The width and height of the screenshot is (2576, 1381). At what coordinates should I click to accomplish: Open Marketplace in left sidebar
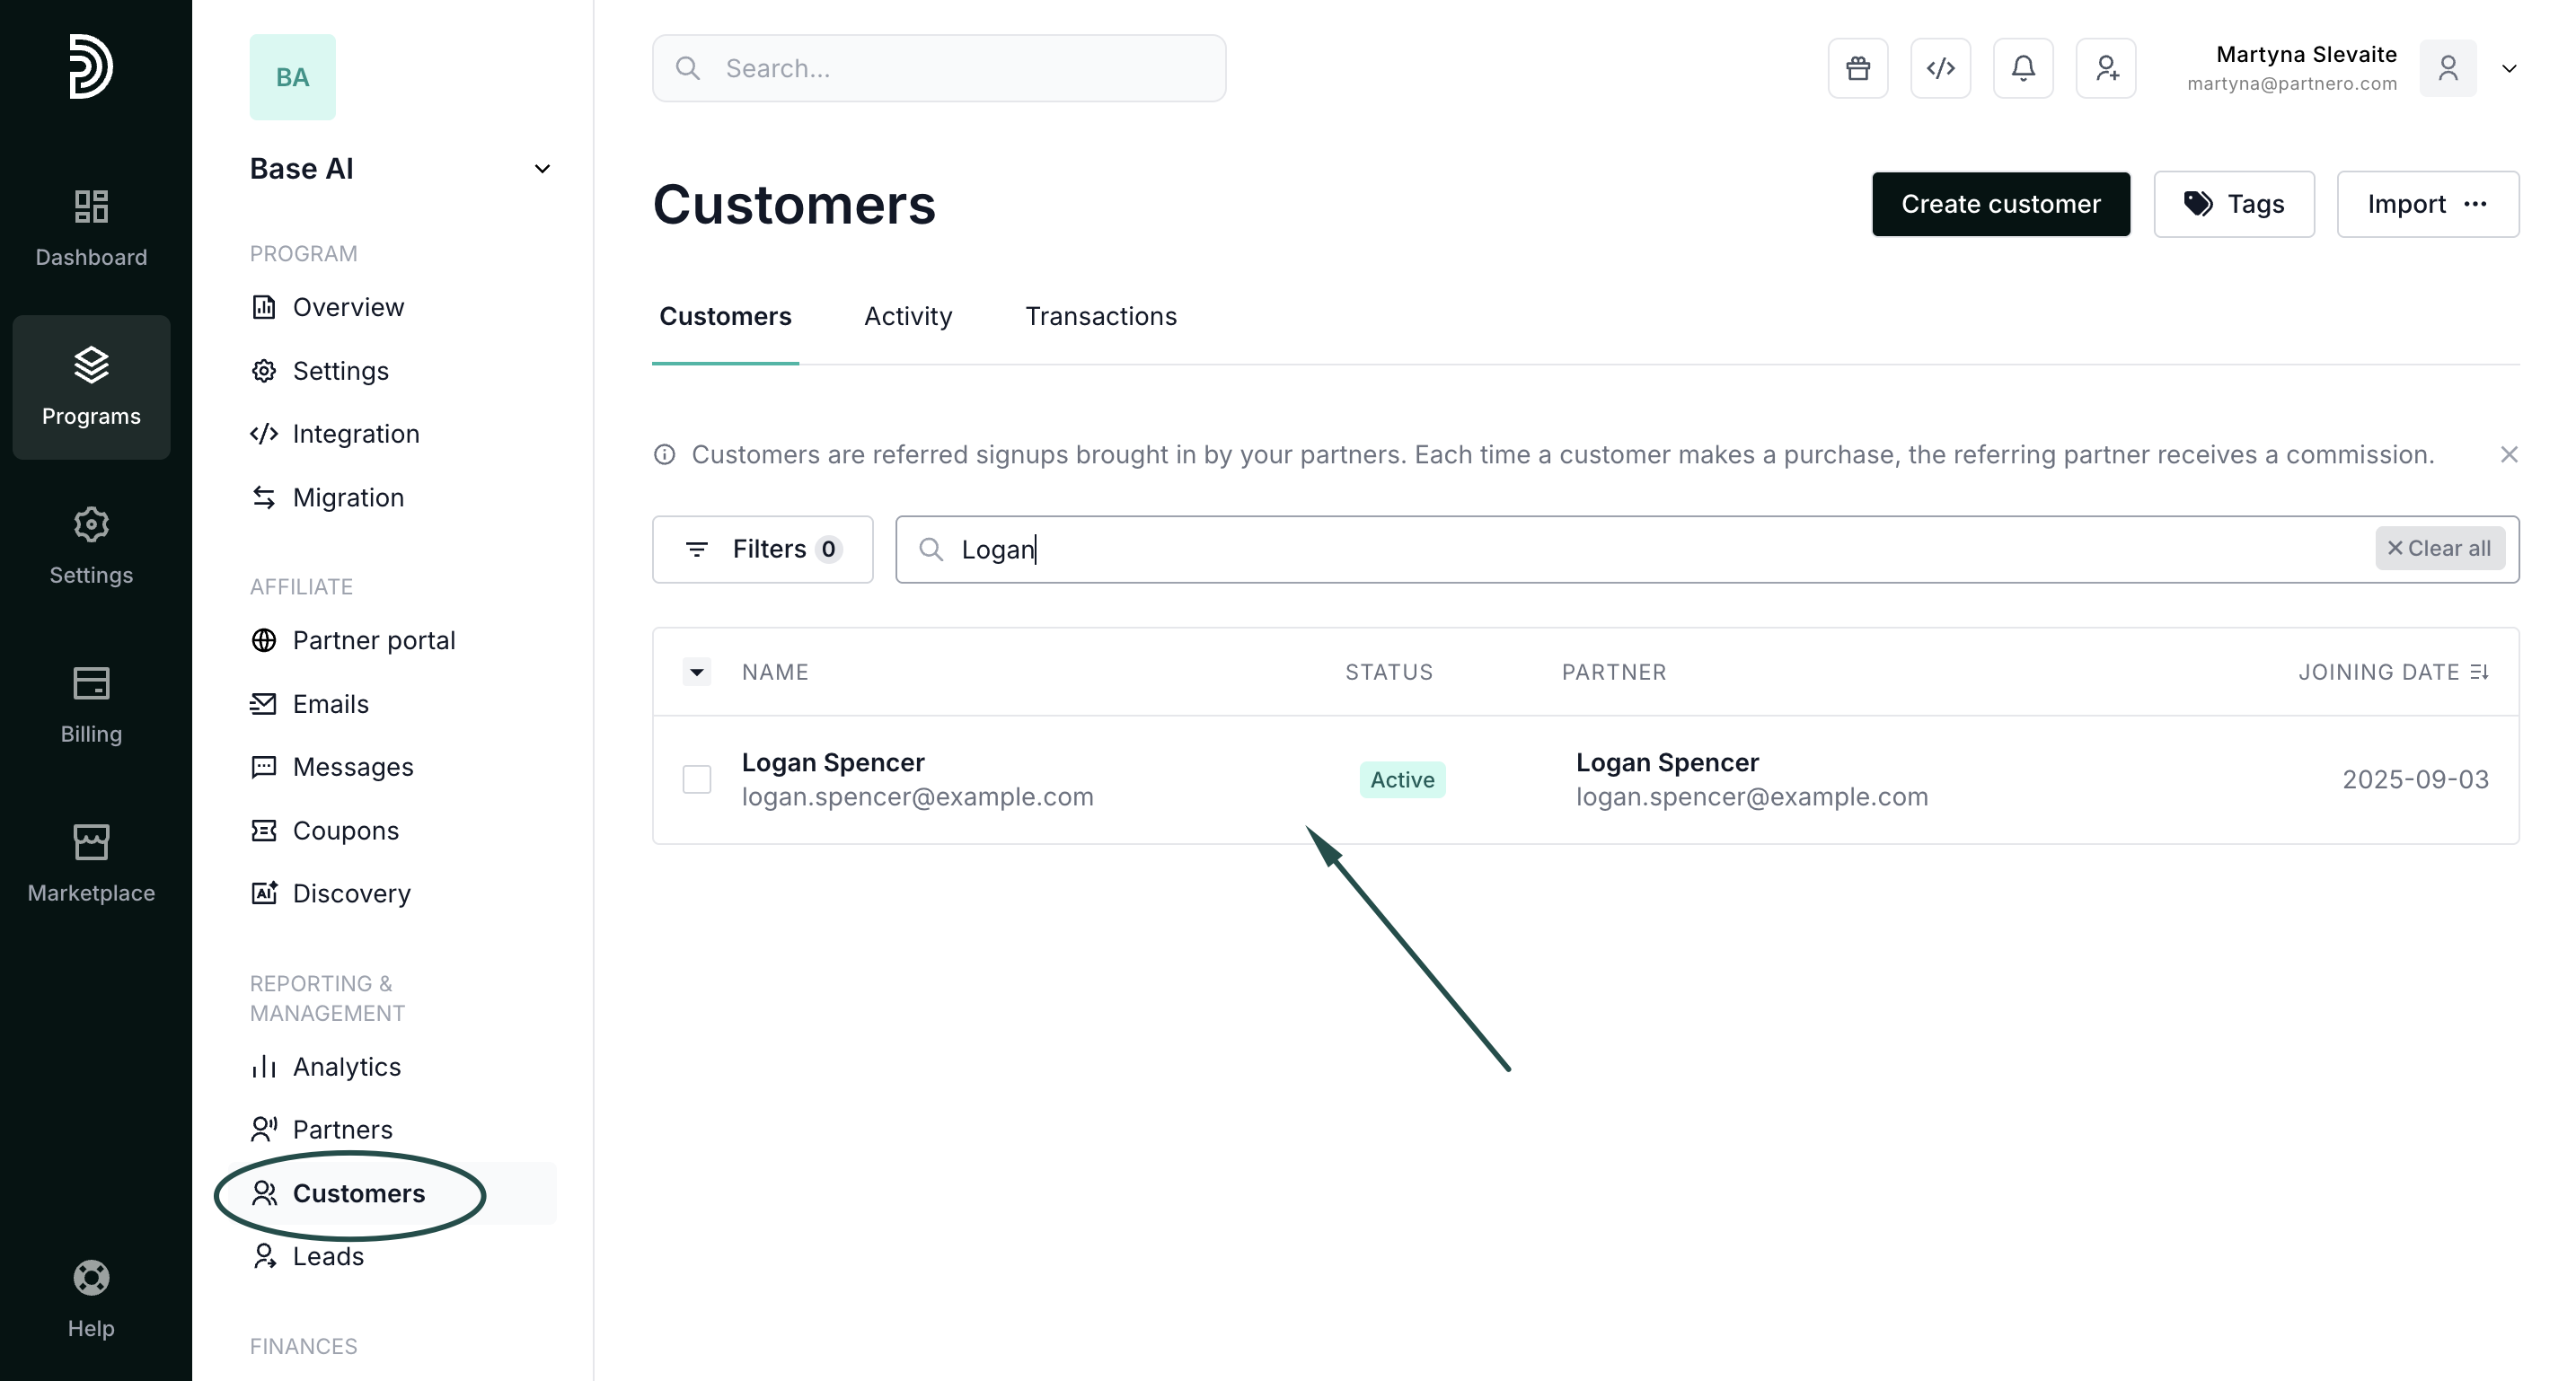coord(91,863)
